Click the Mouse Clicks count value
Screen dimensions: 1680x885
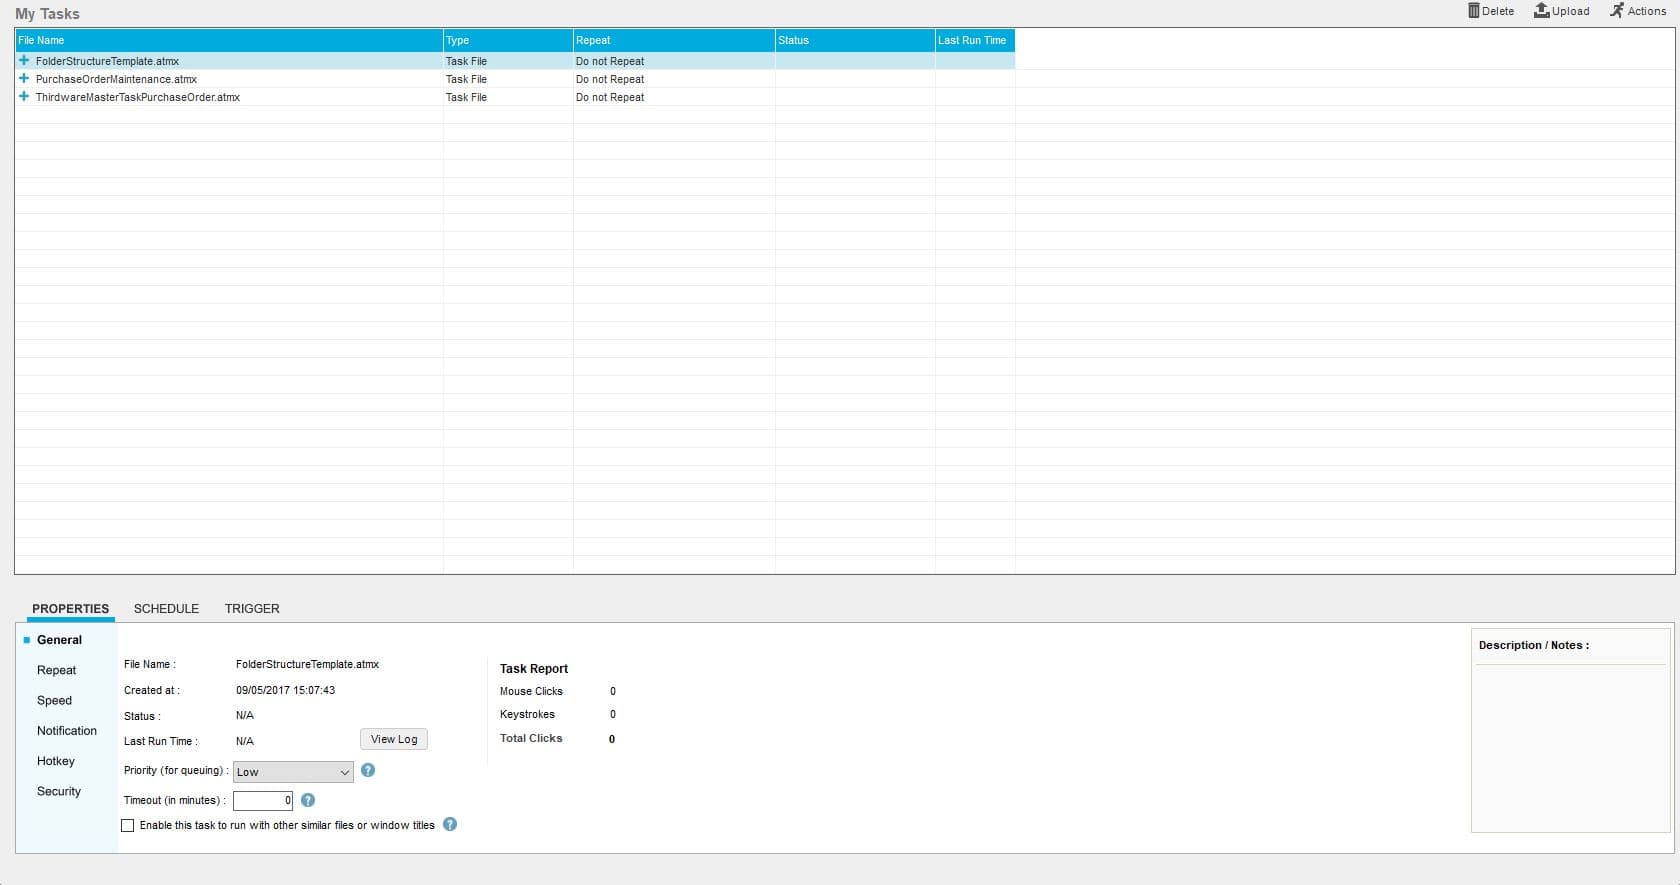(613, 691)
